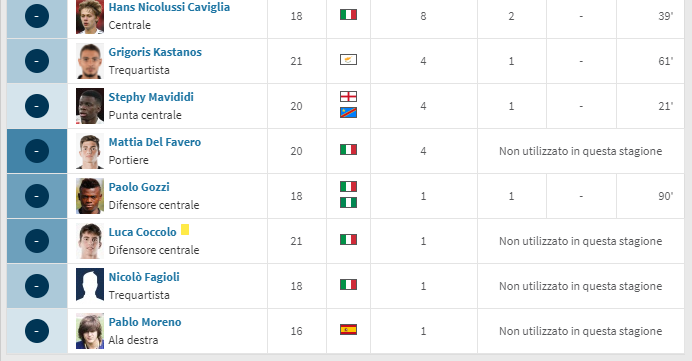Open Hans Nicolussi Caviglia's player profile
Screen dimensions: 692x361
pos(169,8)
